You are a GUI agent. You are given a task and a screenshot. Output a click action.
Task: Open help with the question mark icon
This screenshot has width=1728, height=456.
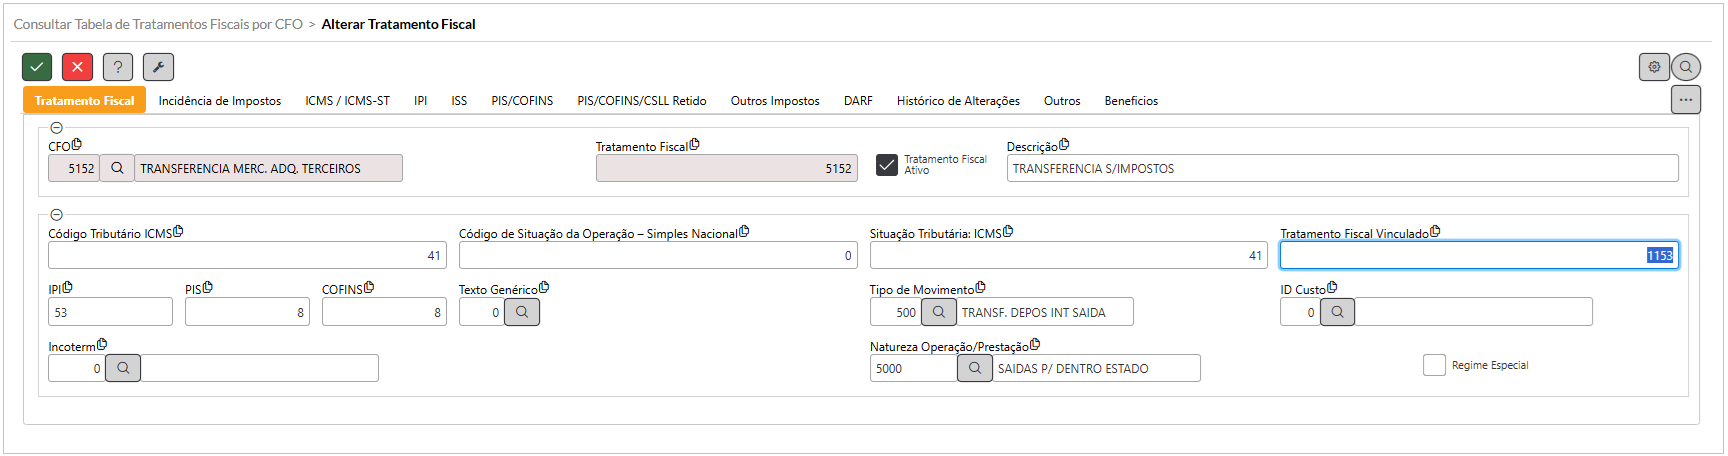pyautogui.click(x=118, y=67)
